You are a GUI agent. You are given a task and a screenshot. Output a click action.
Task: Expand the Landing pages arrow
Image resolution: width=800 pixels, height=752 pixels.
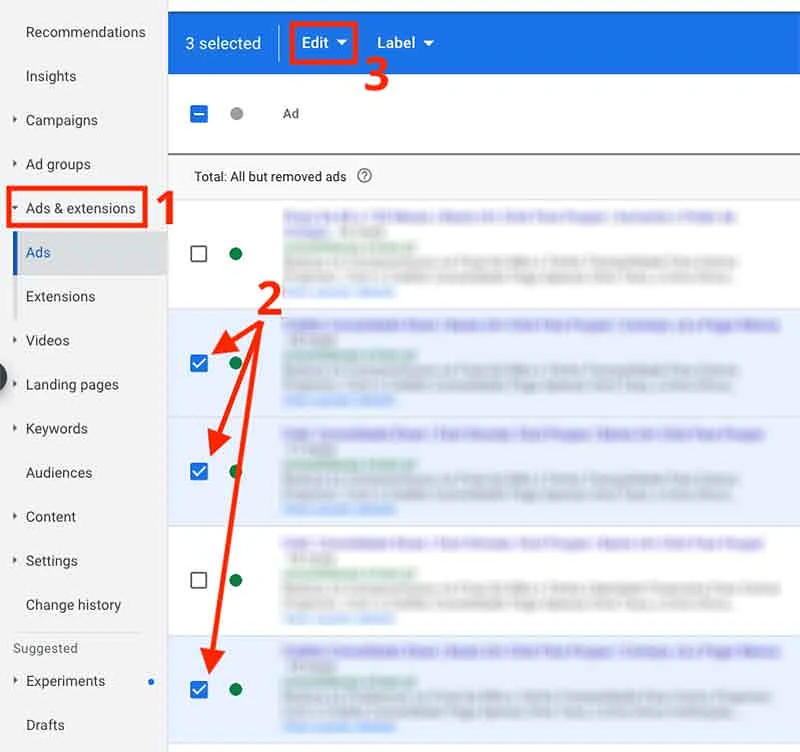(14, 384)
